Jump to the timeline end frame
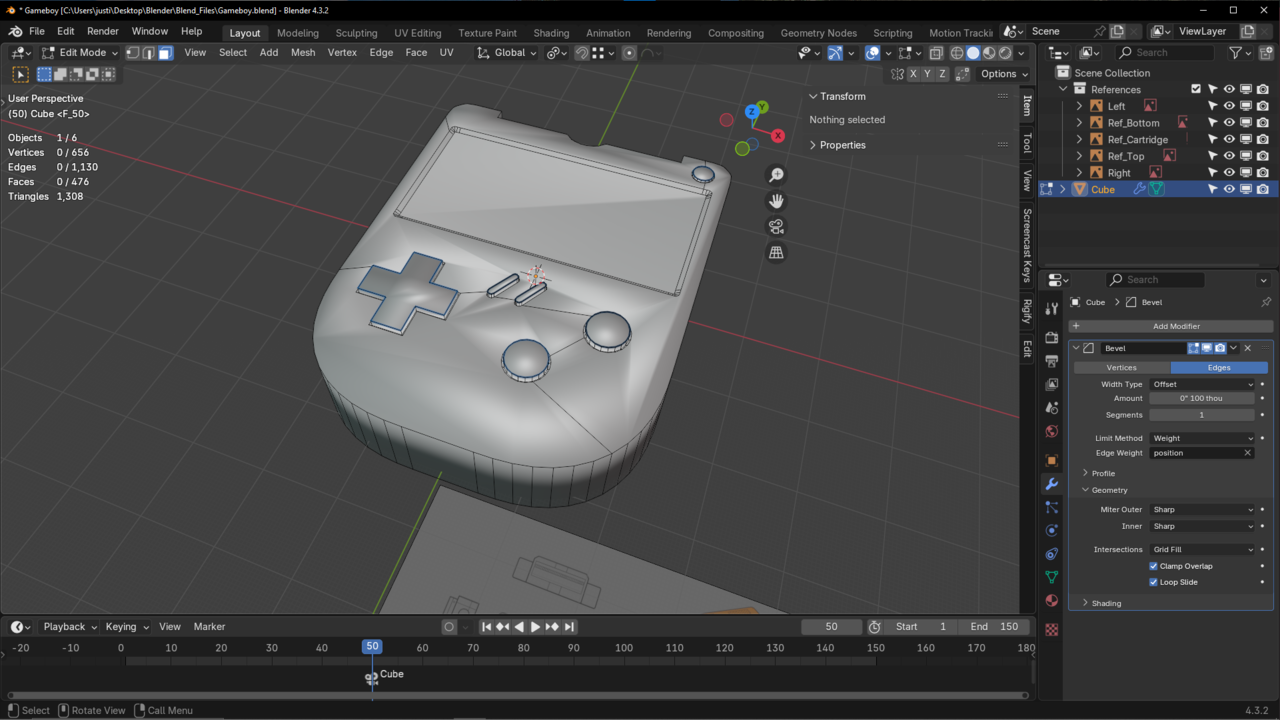The height and width of the screenshot is (720, 1280). pyautogui.click(x=569, y=627)
